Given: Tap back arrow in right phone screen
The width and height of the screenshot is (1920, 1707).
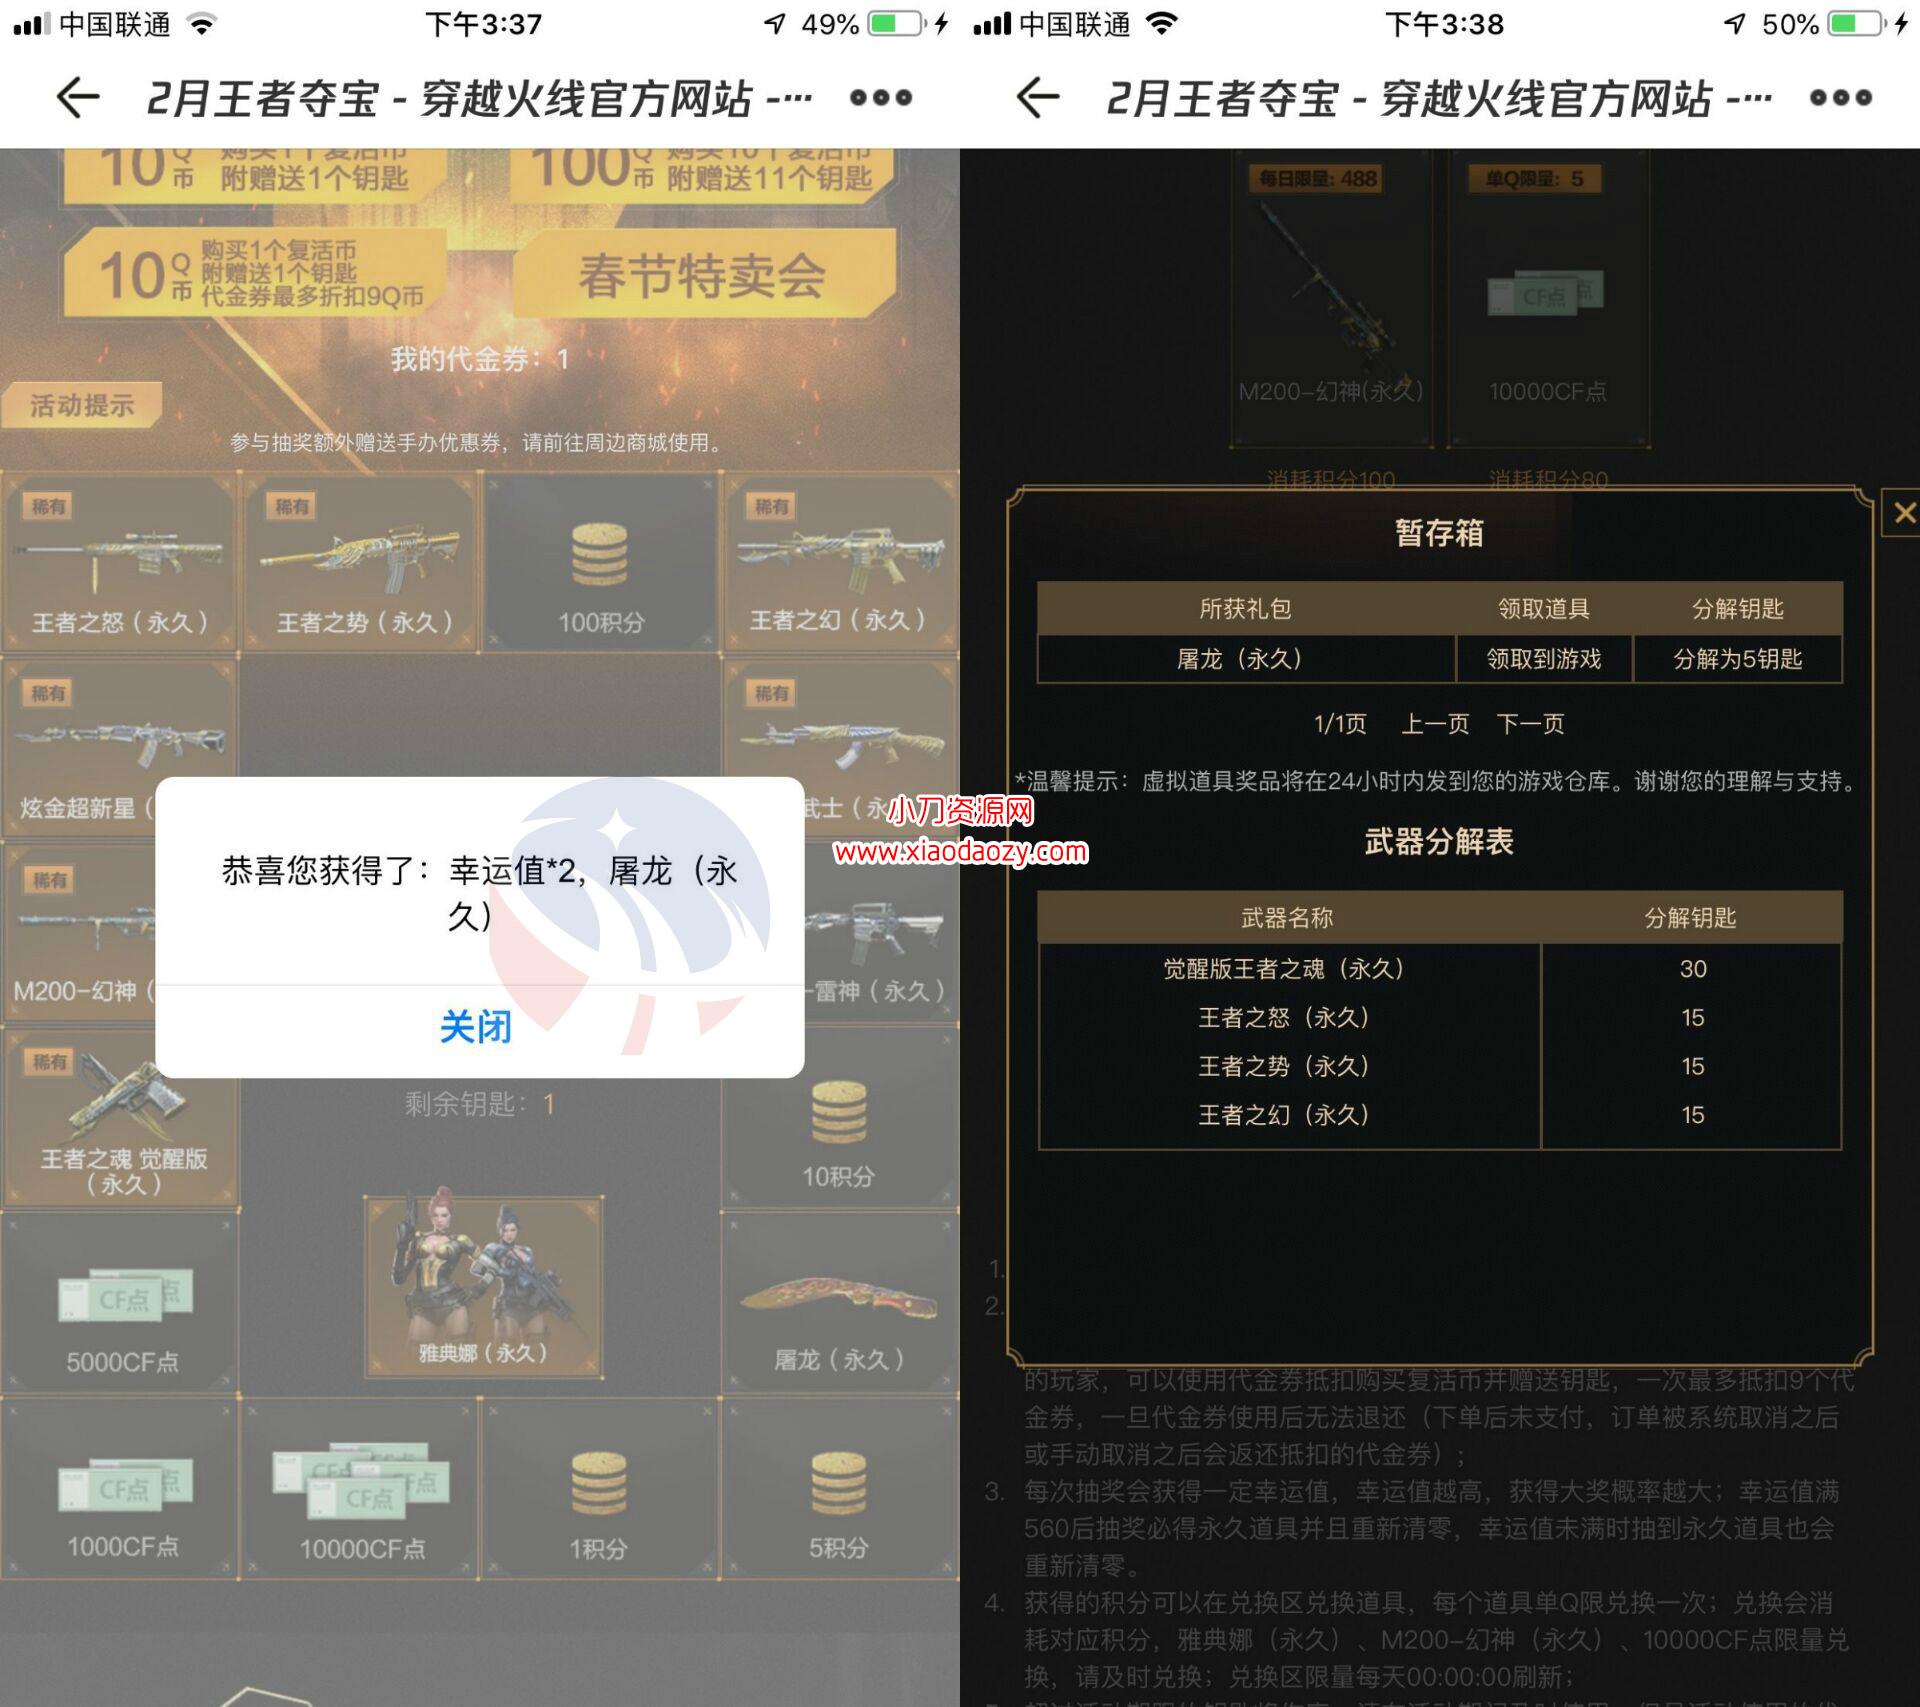Looking at the screenshot, I should point(1037,98).
